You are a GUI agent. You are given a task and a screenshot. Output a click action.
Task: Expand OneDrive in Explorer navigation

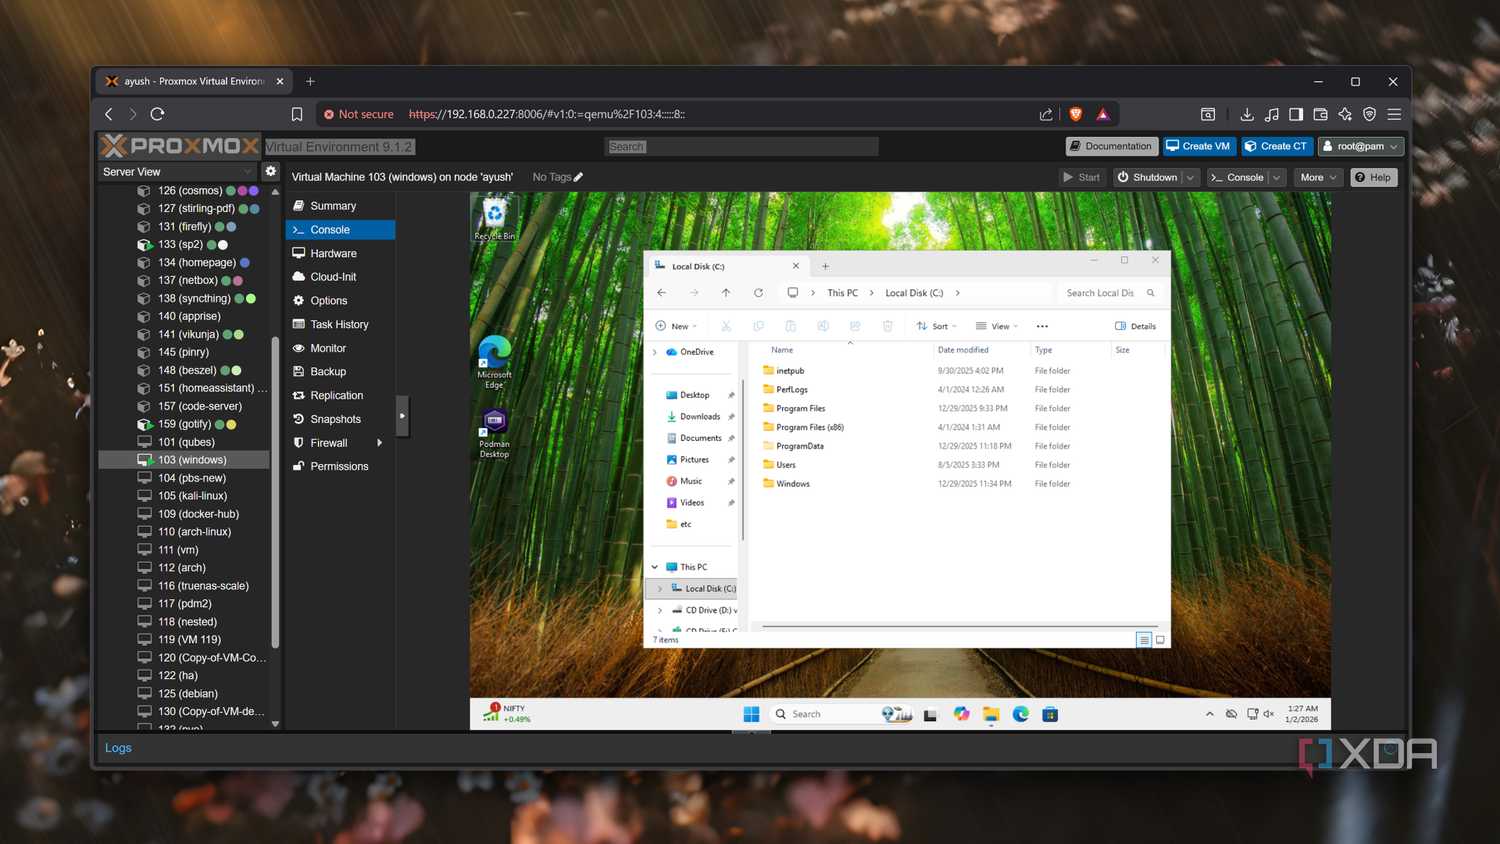[x=655, y=352]
